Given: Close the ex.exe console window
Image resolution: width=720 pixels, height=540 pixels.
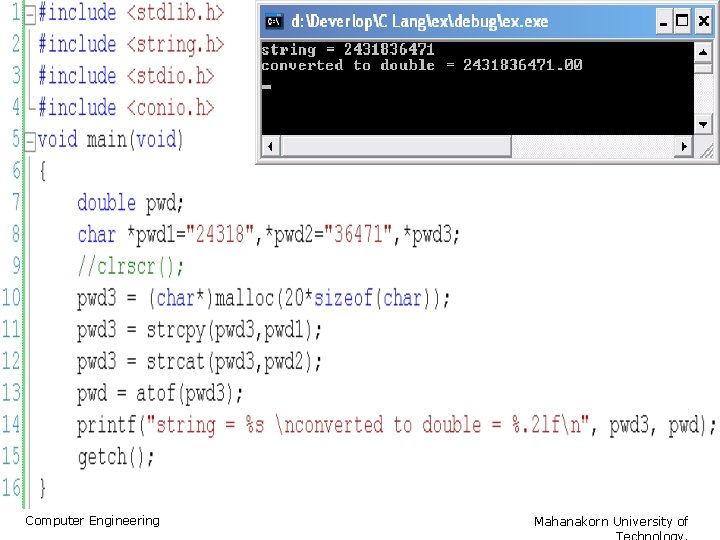Looking at the screenshot, I should [x=703, y=22].
